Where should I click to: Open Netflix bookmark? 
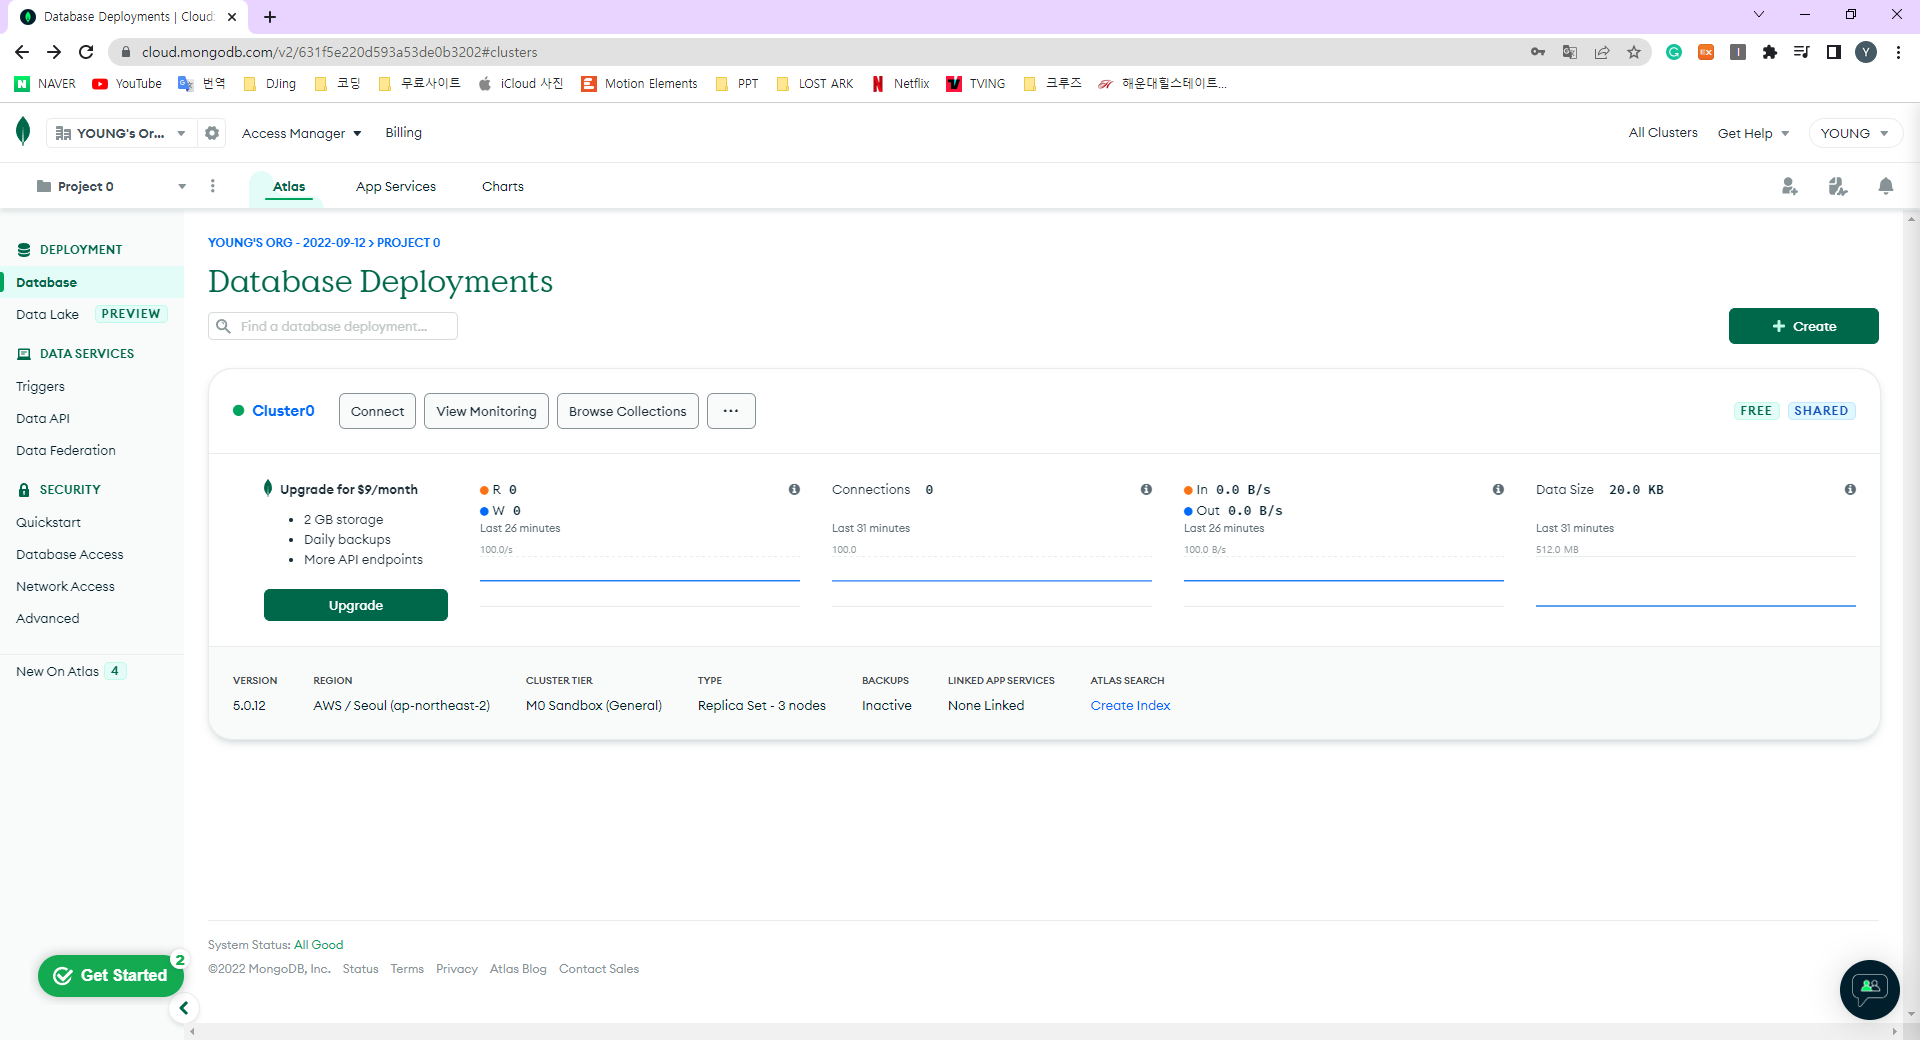(900, 84)
